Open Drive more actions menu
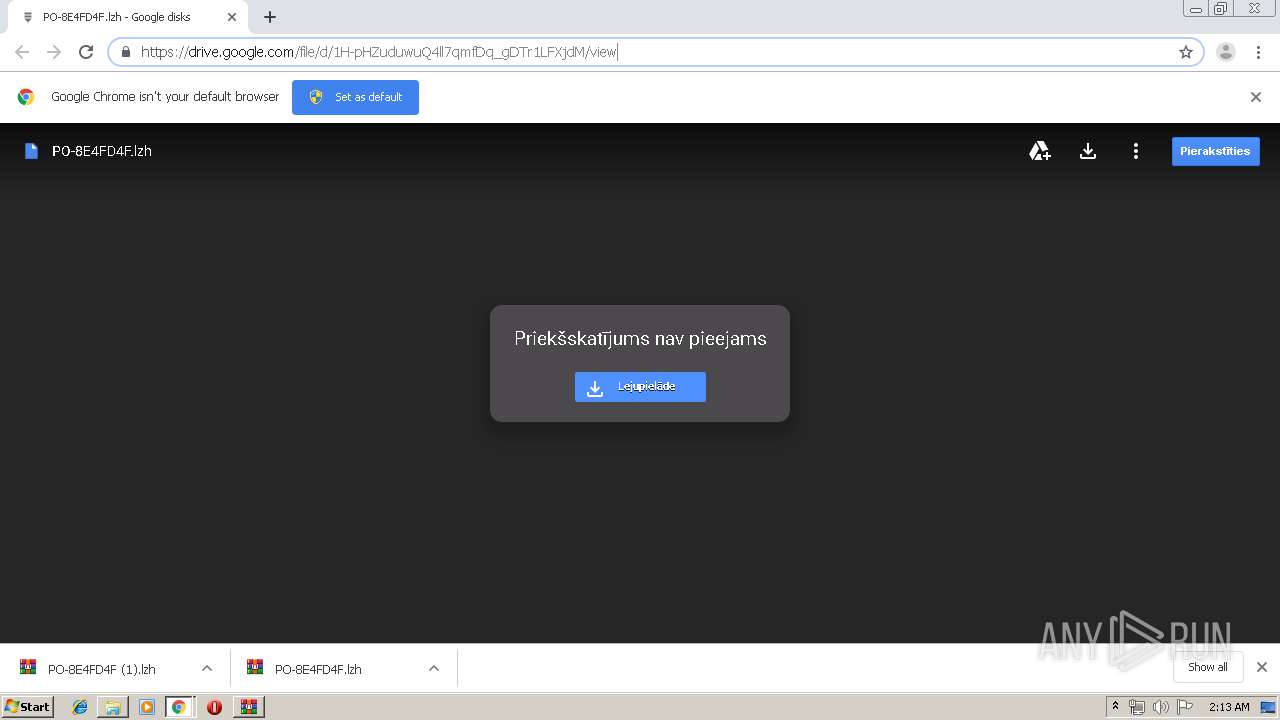 click(1136, 151)
